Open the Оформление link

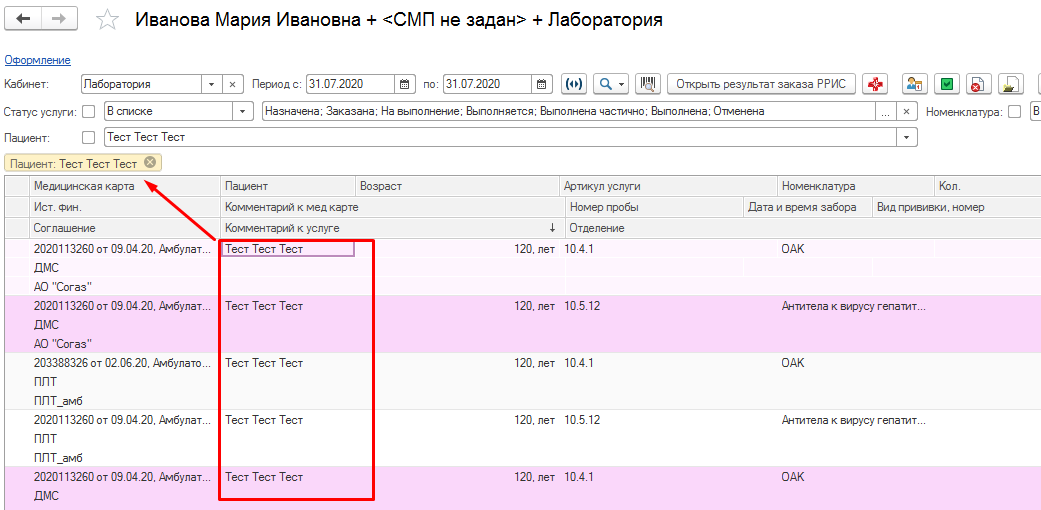click(x=37, y=60)
